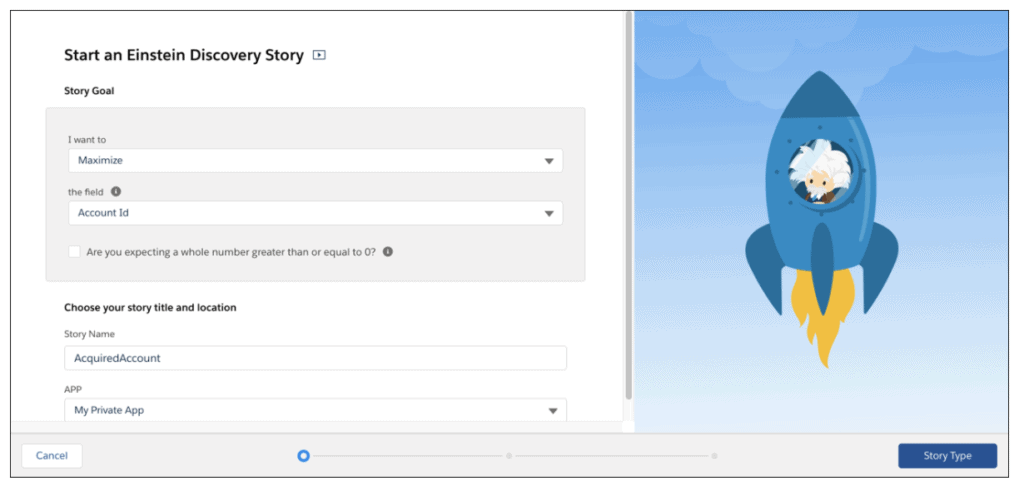Check 'expecting a whole number' checkbox
Image resolution: width=1024 pixels, height=491 pixels.
[74, 251]
